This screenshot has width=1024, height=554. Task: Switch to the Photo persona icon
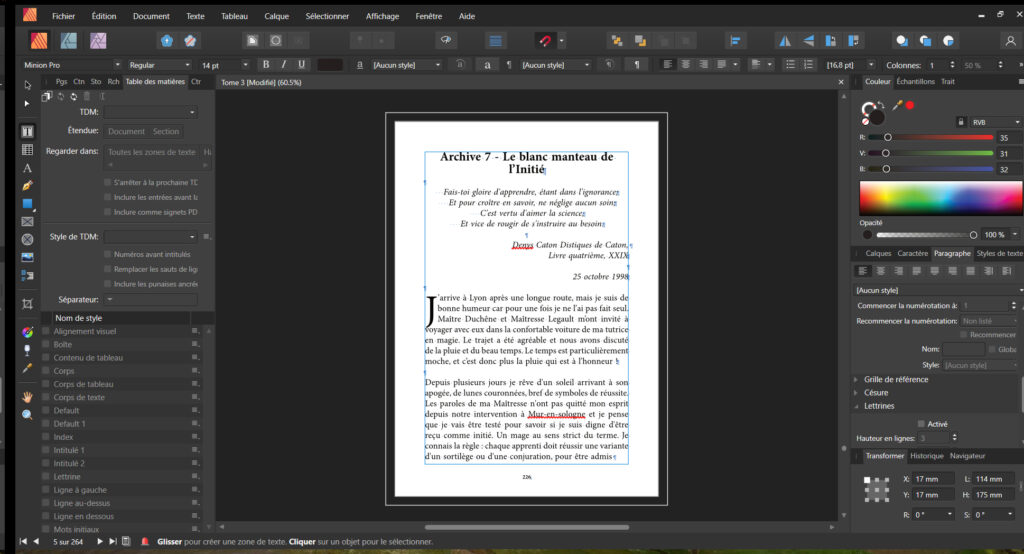[x=98, y=41]
